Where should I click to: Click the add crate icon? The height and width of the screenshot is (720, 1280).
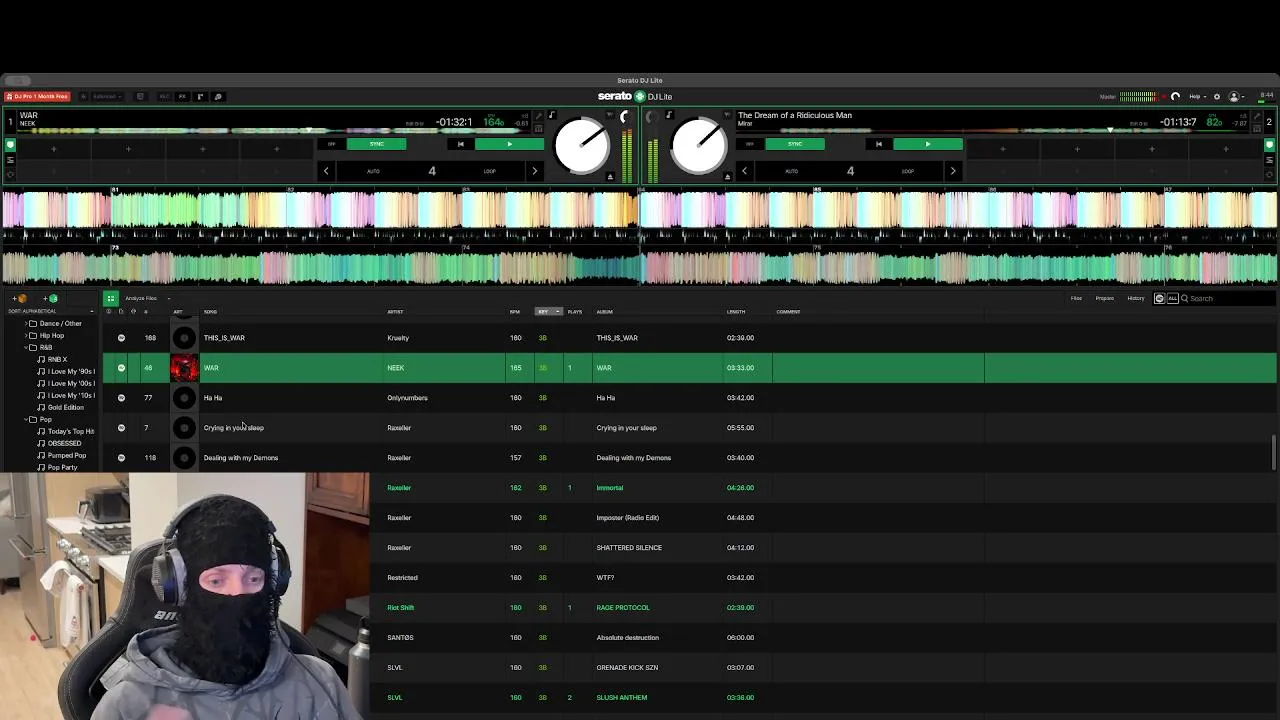[20, 298]
